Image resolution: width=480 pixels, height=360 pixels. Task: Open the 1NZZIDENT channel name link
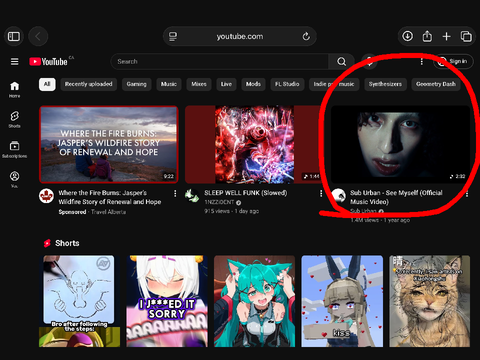pos(219,202)
